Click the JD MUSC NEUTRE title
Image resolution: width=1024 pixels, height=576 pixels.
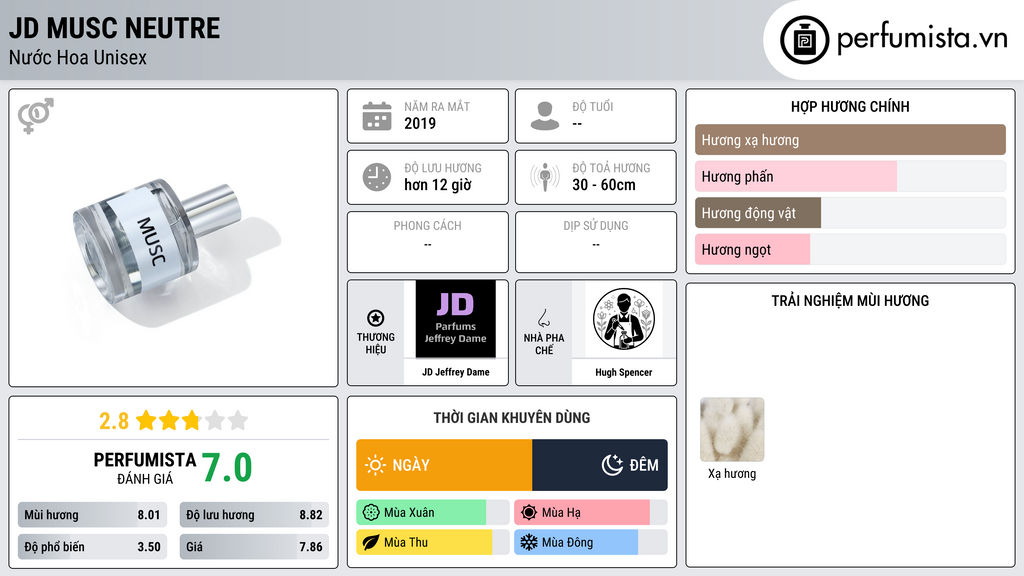114,28
